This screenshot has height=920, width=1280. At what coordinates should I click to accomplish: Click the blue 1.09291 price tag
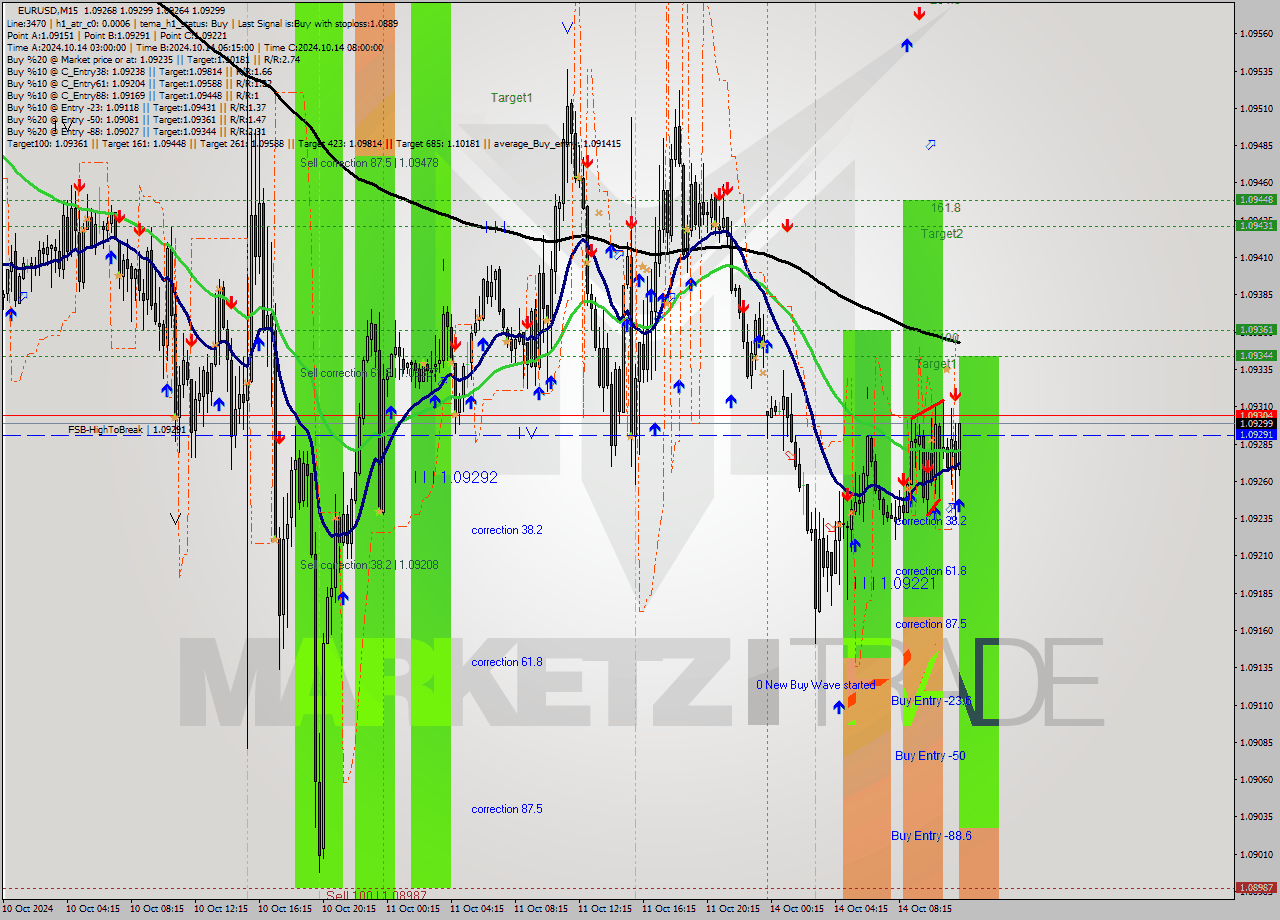coord(1256,435)
